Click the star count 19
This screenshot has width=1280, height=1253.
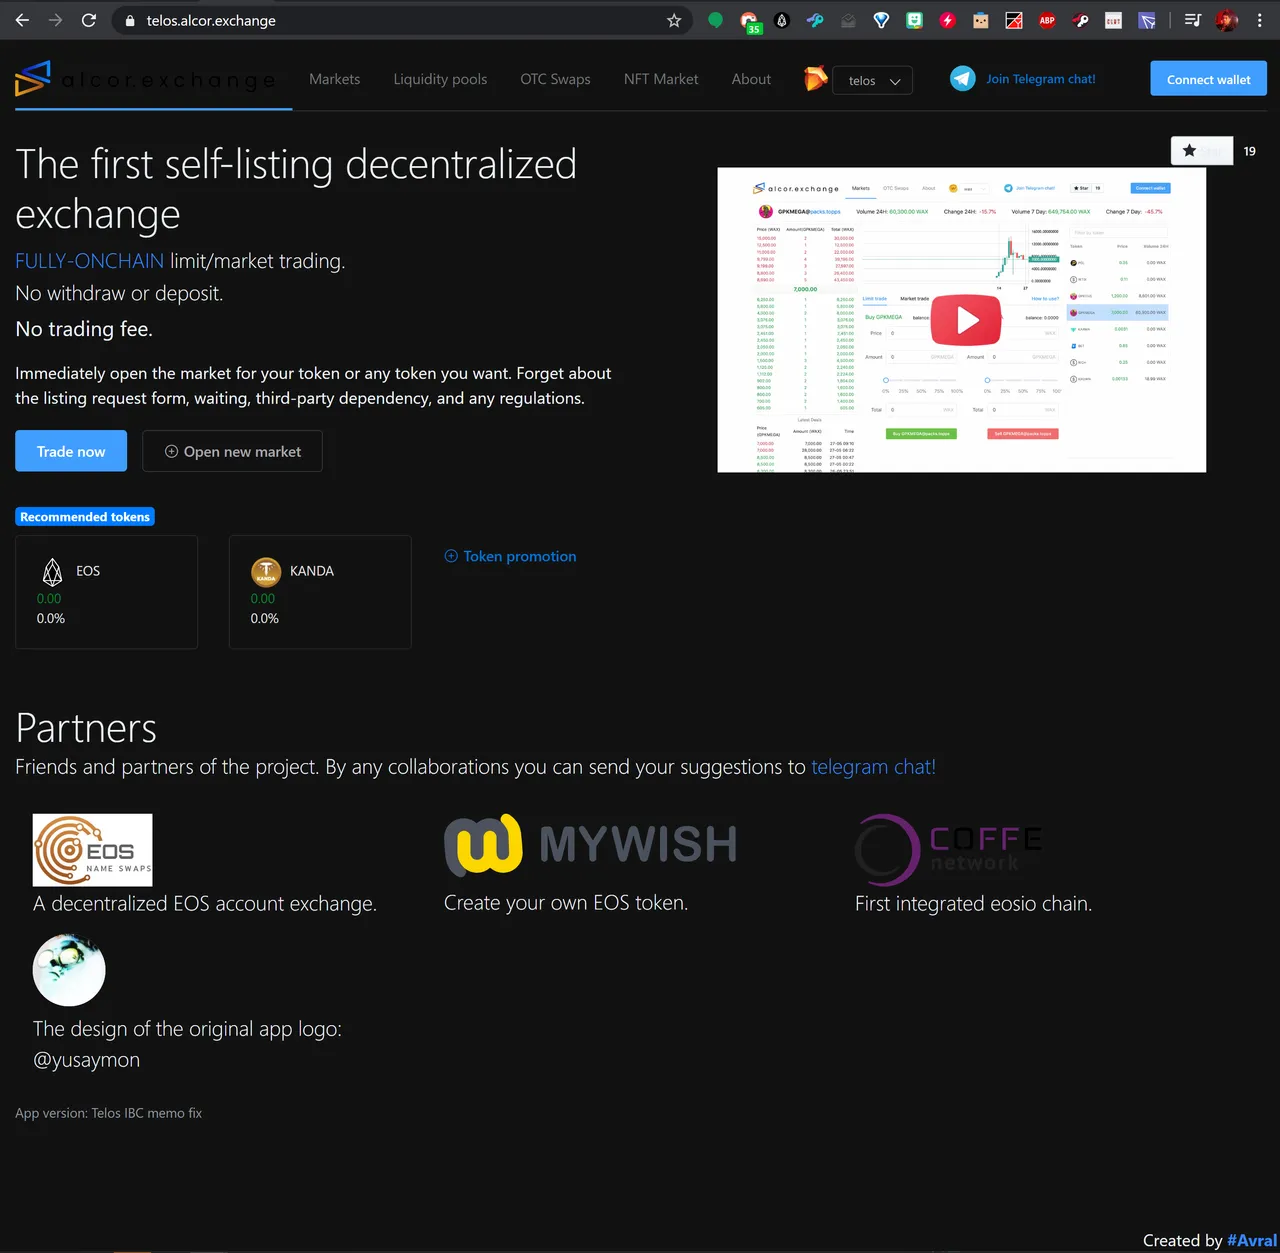coord(1250,151)
